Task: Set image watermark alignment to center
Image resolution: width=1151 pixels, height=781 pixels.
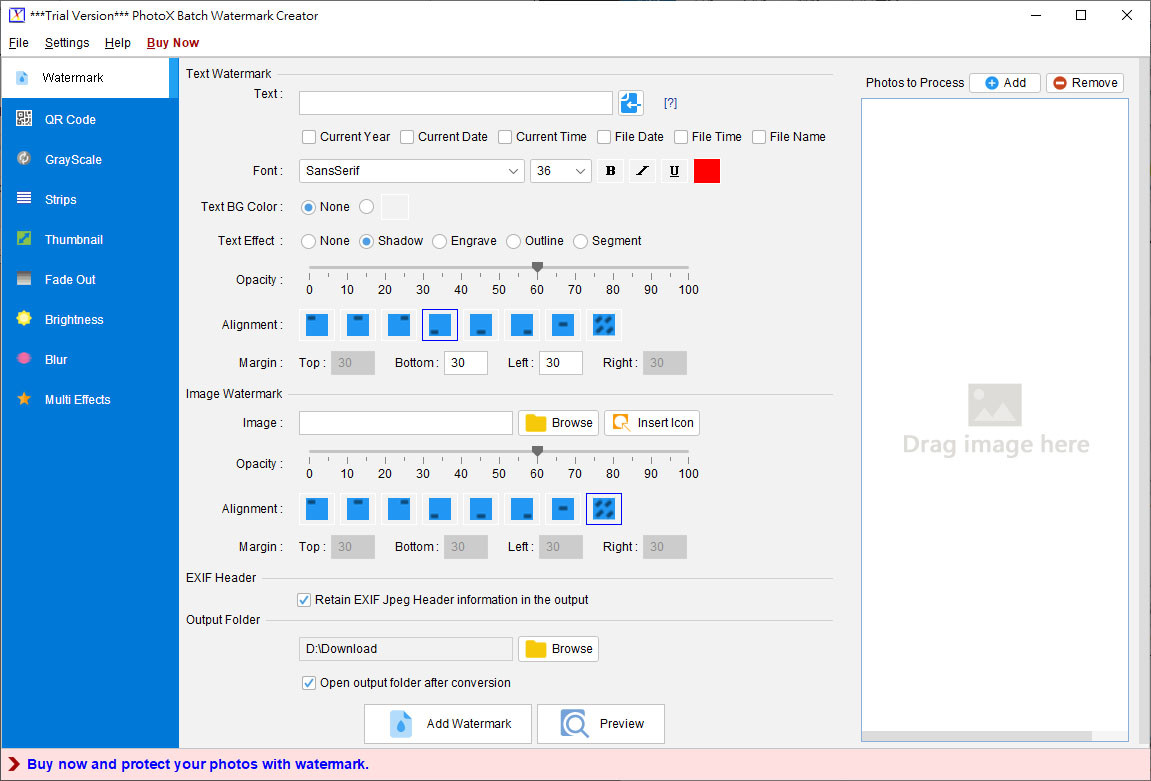Action: coord(563,509)
